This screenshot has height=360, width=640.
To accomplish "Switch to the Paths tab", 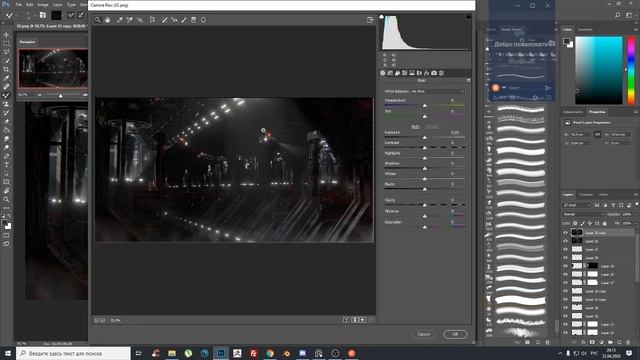I will click(x=603, y=195).
